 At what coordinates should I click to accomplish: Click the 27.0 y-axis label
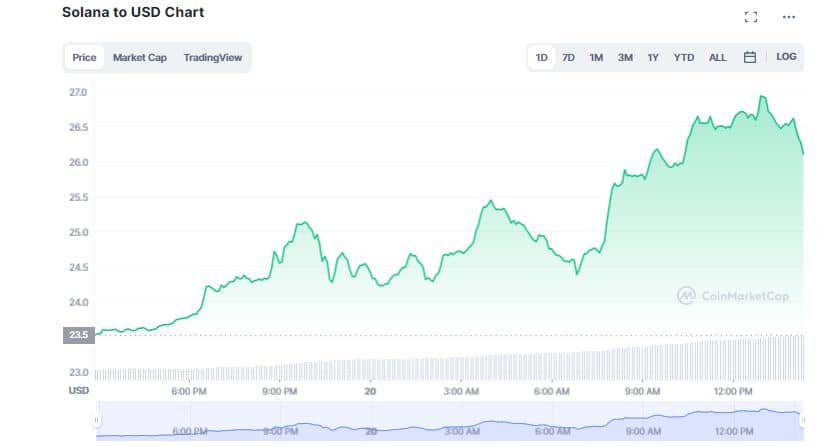(78, 92)
